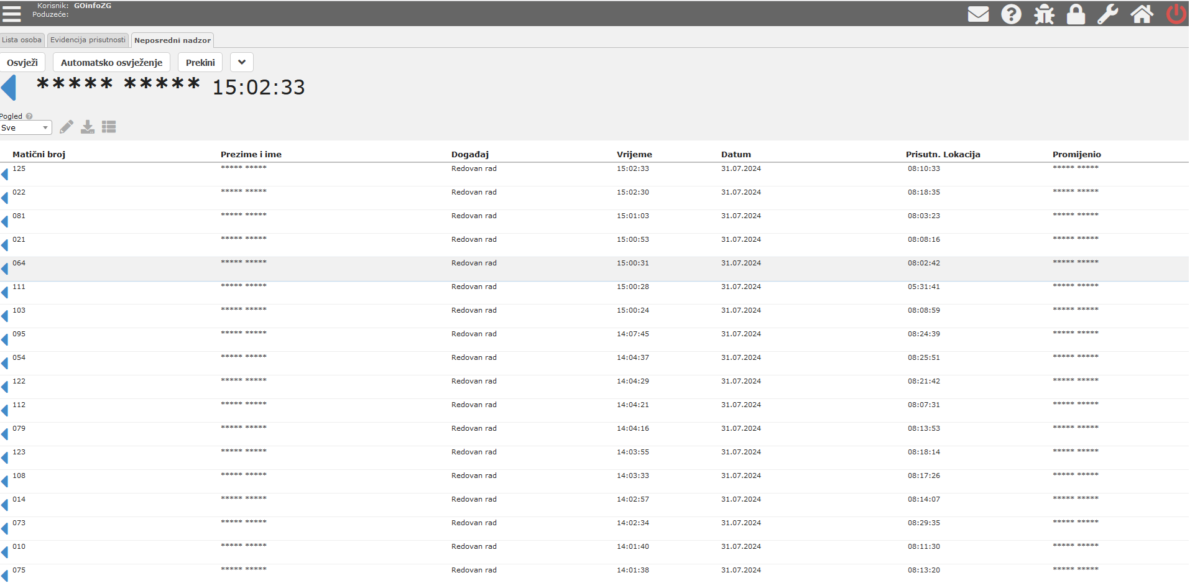Image resolution: width=1200 pixels, height=588 pixels.
Task: Select time cell 15:02:30
Action: [633, 192]
